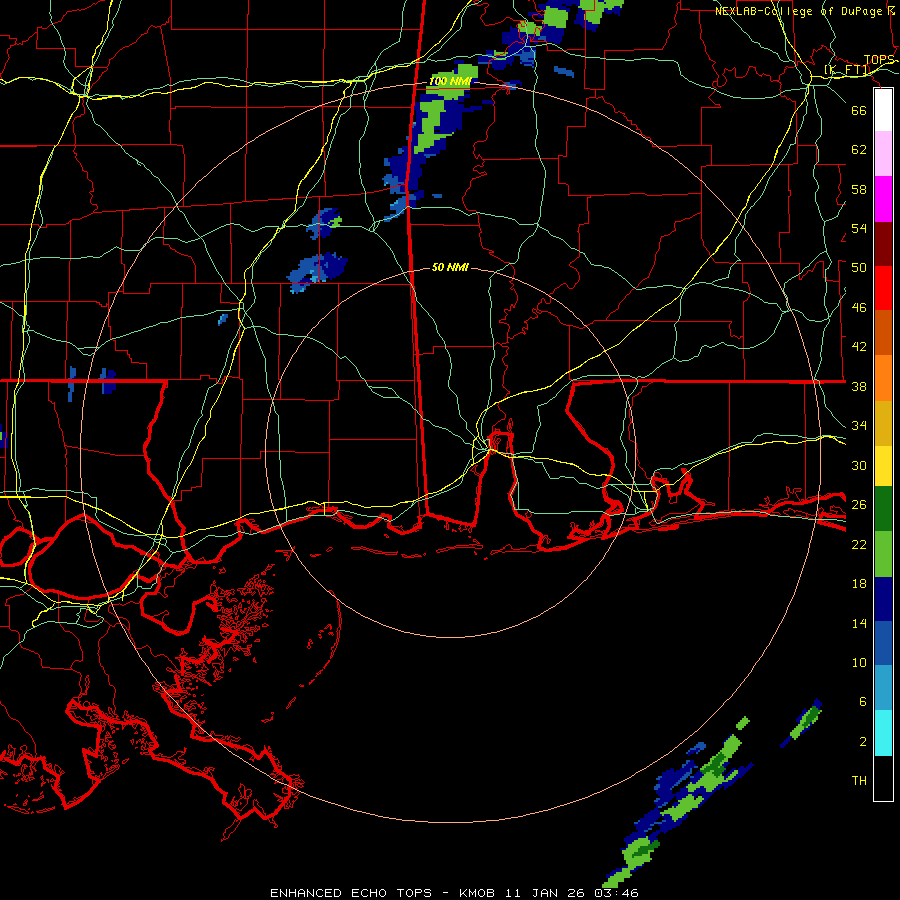Click the '100 NMI' range ring label
This screenshot has width=900, height=900.
point(450,81)
